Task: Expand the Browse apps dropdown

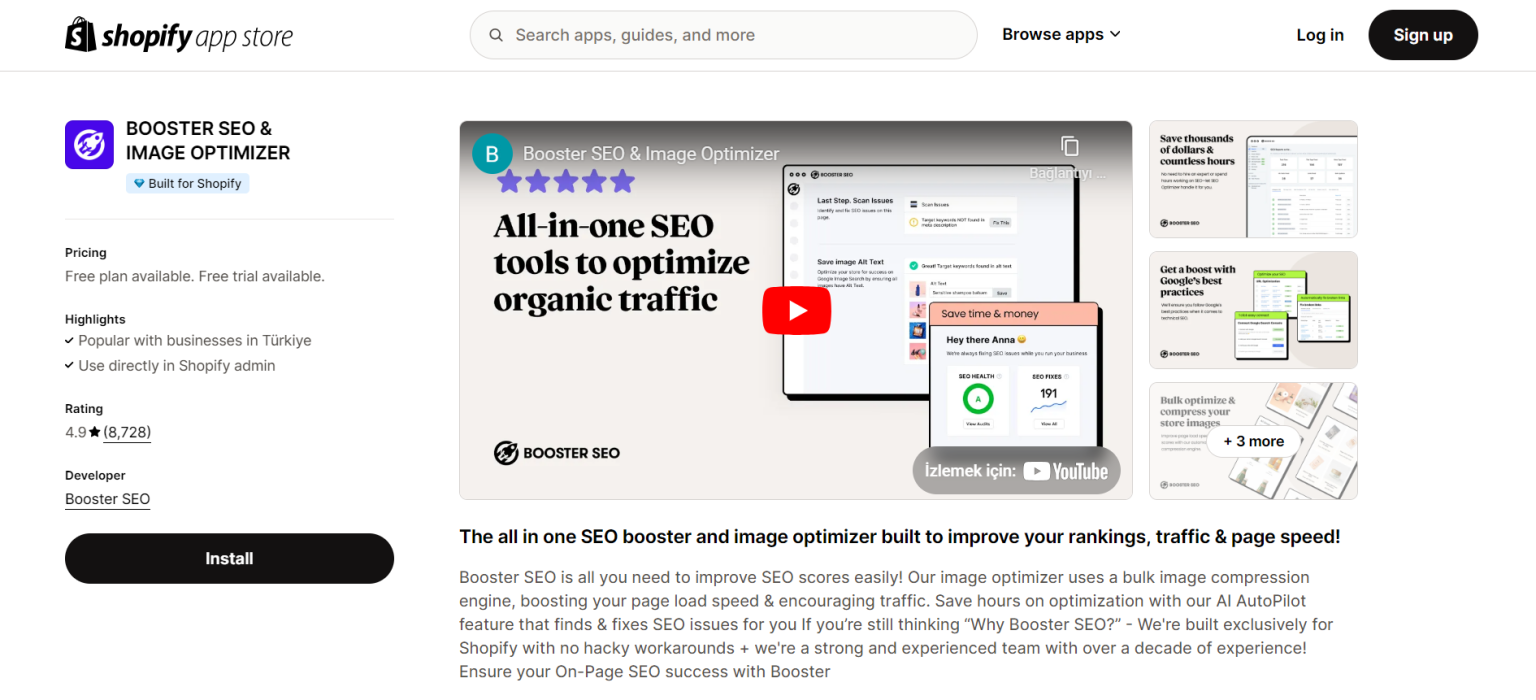Action: click(1061, 35)
